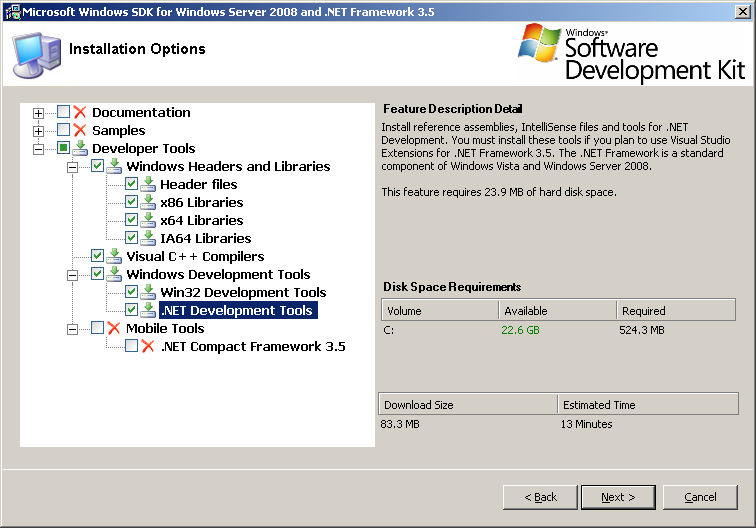Click install icon beside Header files
Screen dimensions: 756x528
148,184
